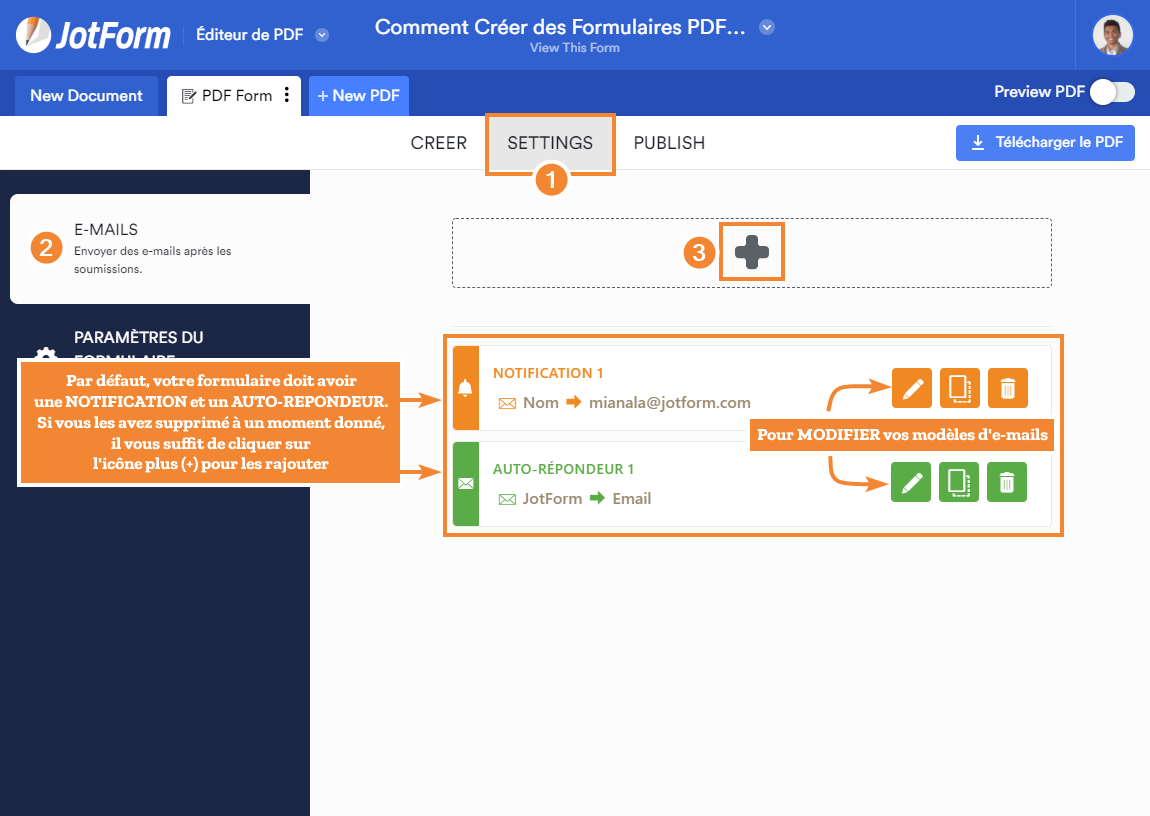This screenshot has width=1150, height=816.
Task: Select the AUTO-RÉPONDEUR 1 title
Action: tap(563, 469)
